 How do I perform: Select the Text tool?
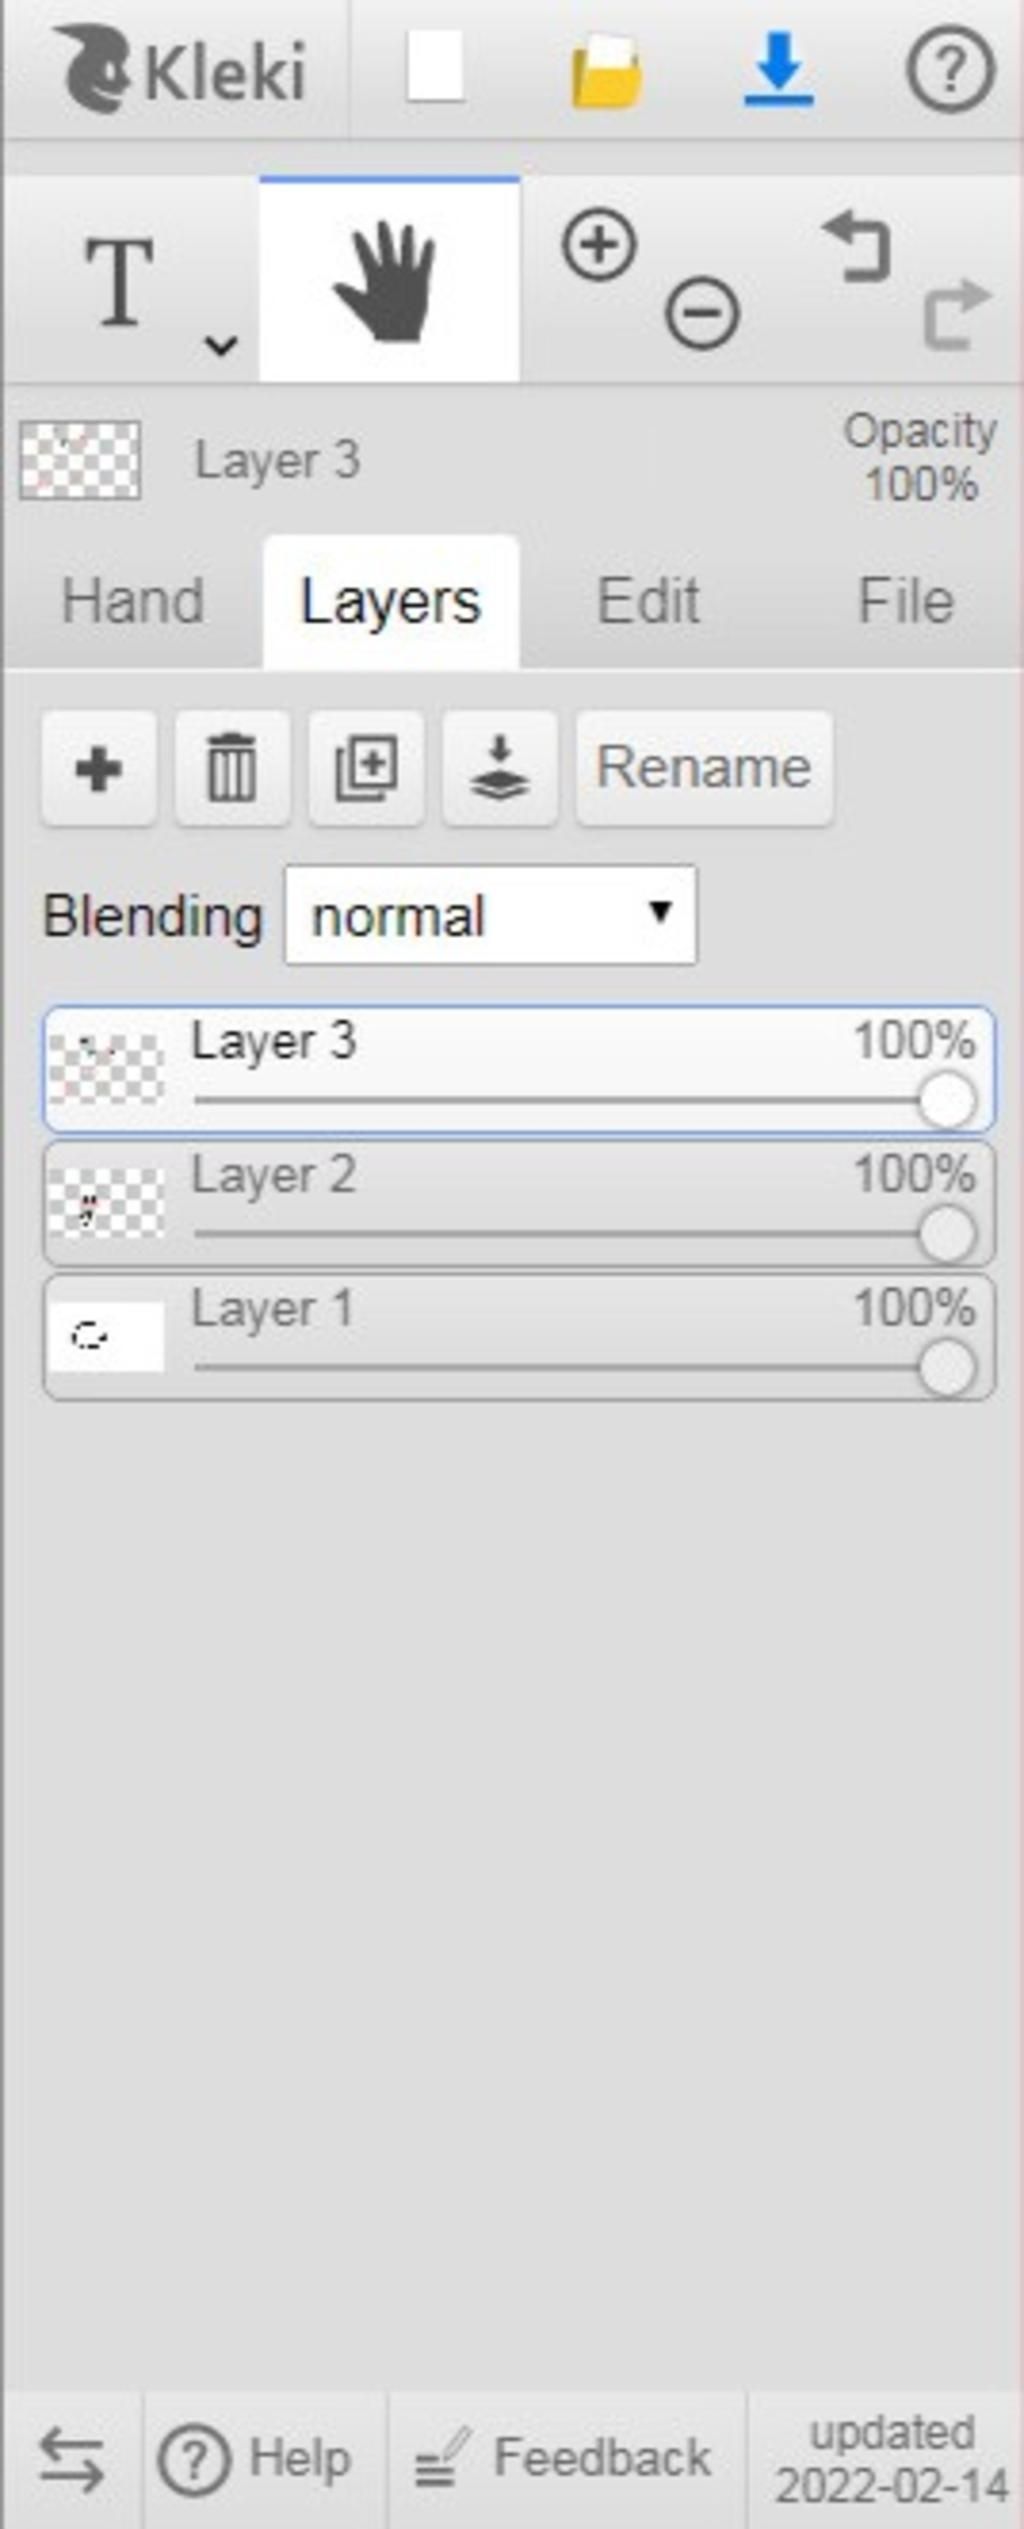tap(119, 282)
